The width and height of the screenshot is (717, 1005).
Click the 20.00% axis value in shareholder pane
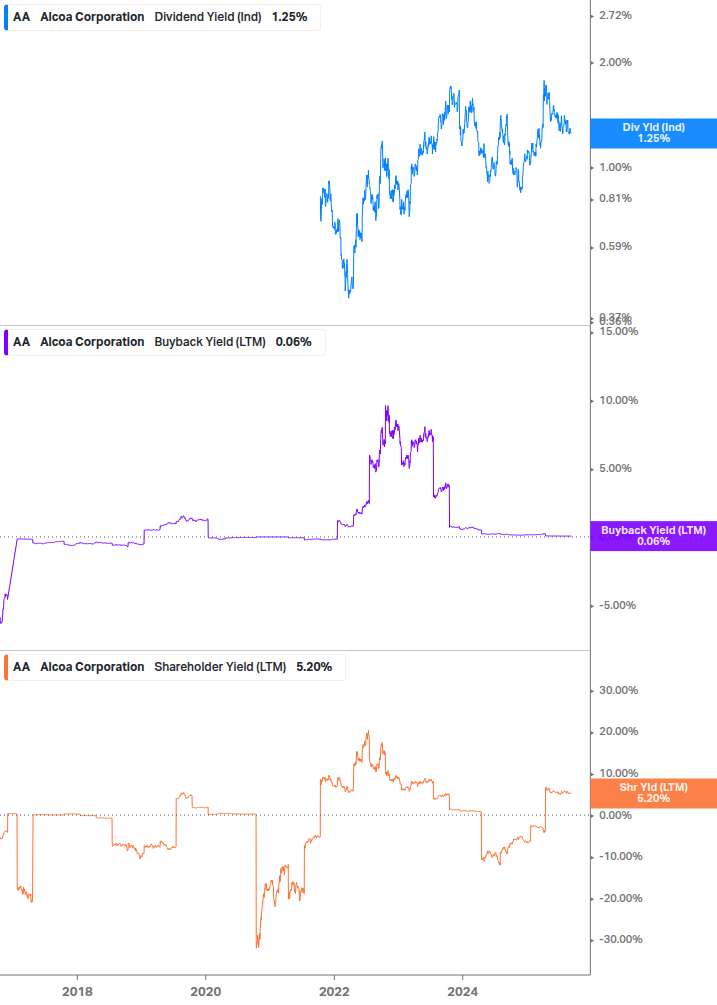point(618,732)
